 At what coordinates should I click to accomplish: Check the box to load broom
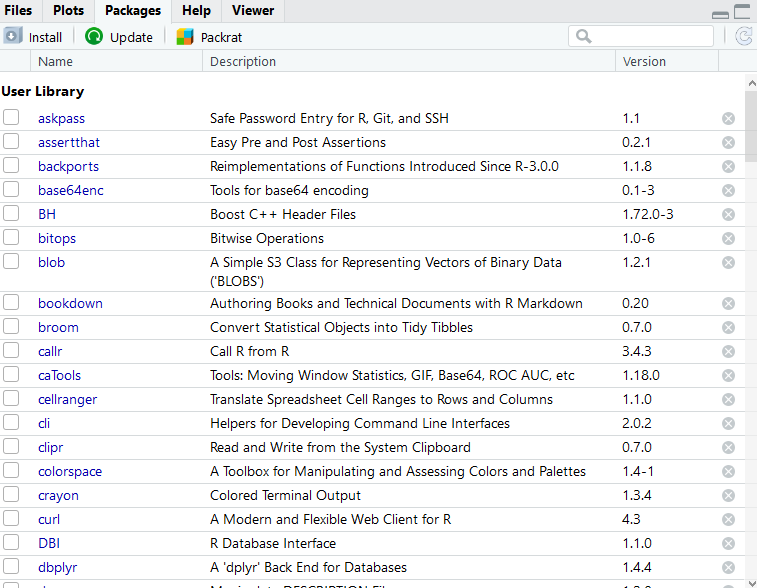tap(11, 327)
